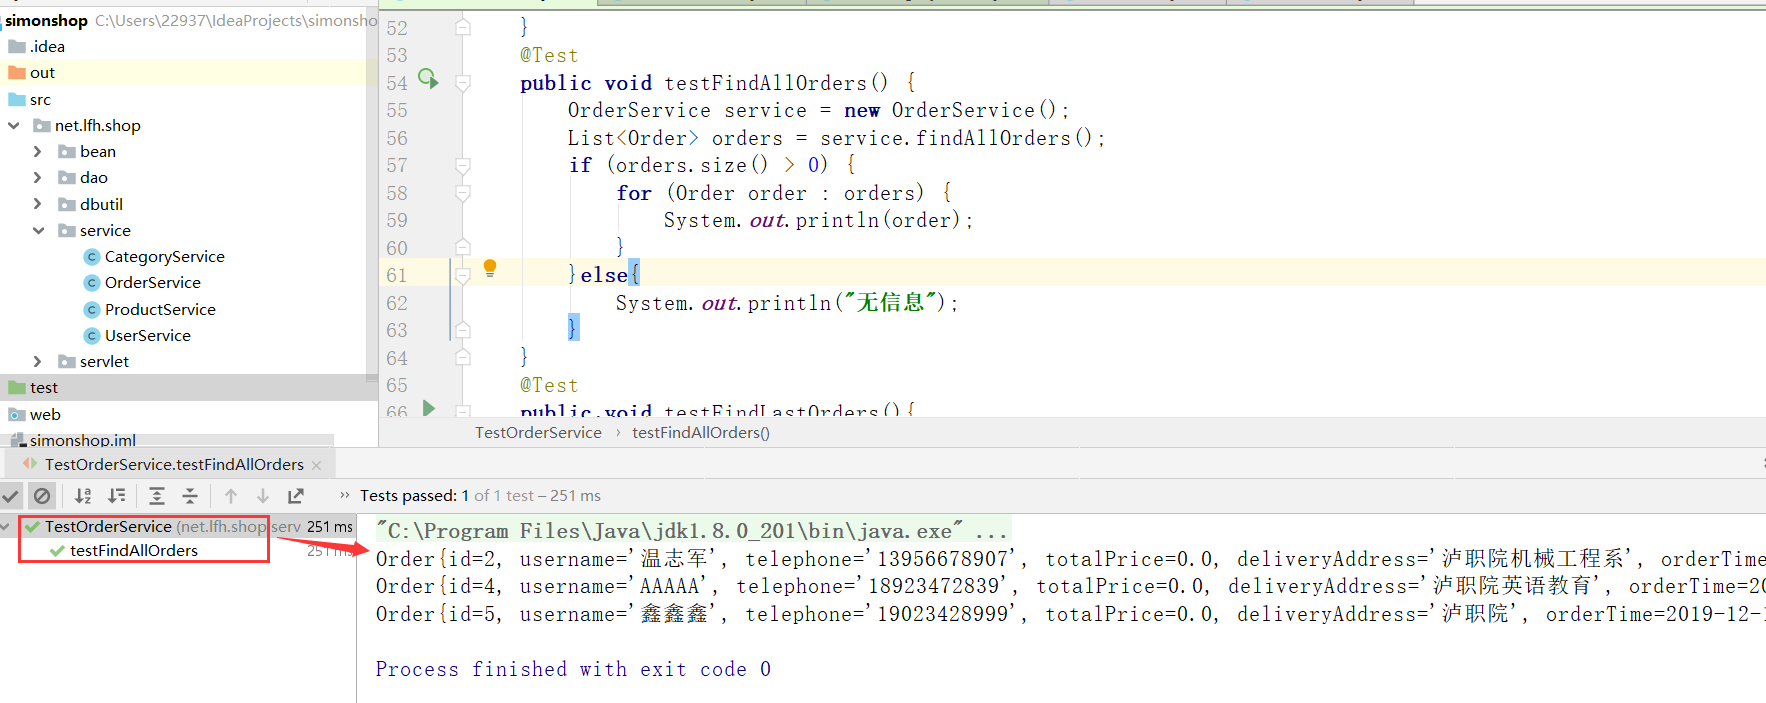This screenshot has width=1766, height=703.
Task: Toggle Show Ignored tests button
Action: (x=41, y=495)
